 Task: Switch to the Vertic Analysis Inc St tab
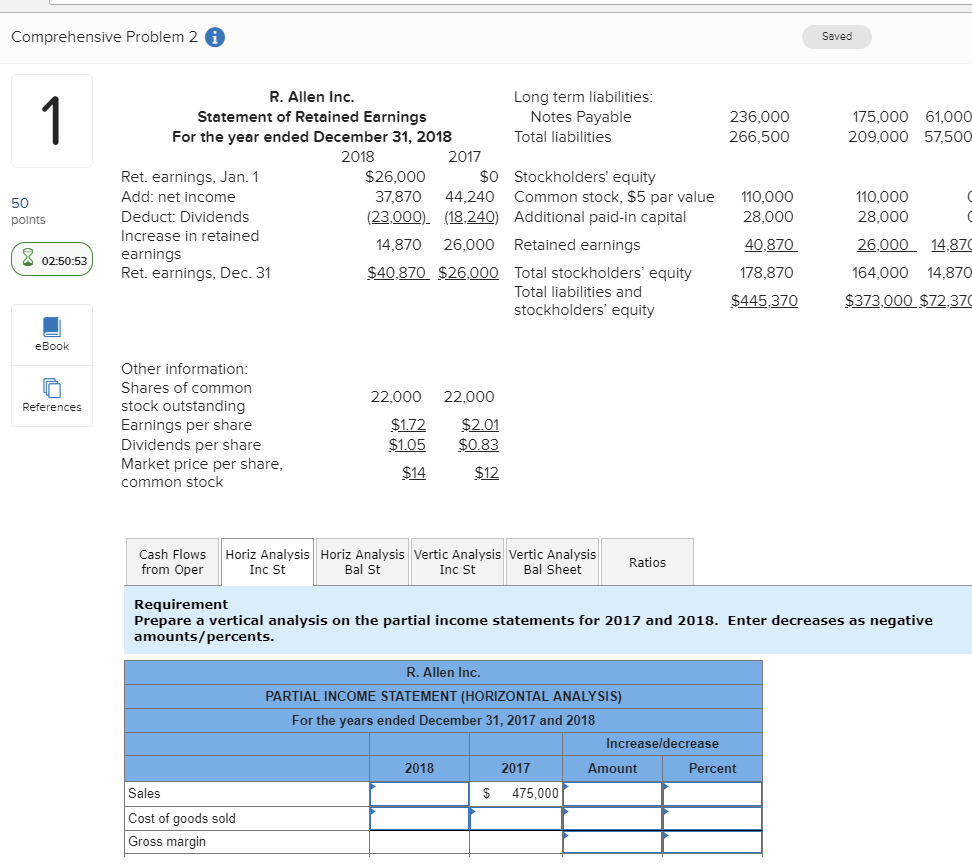pos(457,562)
